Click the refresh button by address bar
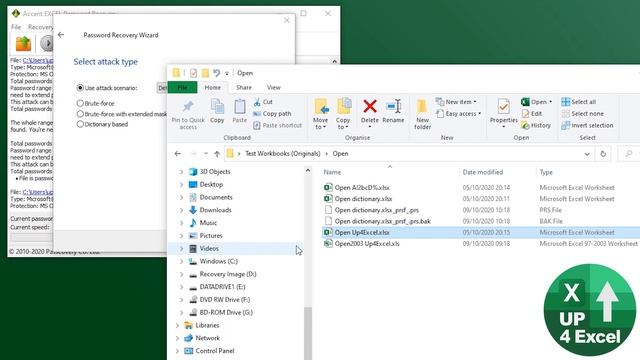640x360 pixels. pyautogui.click(x=603, y=154)
